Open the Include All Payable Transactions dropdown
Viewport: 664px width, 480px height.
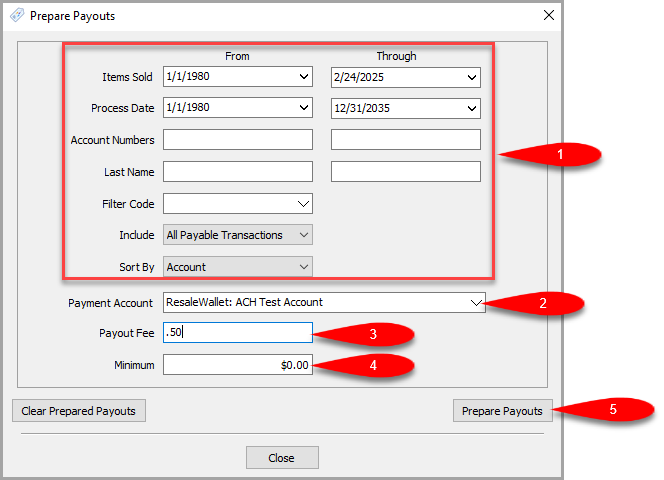coord(304,235)
